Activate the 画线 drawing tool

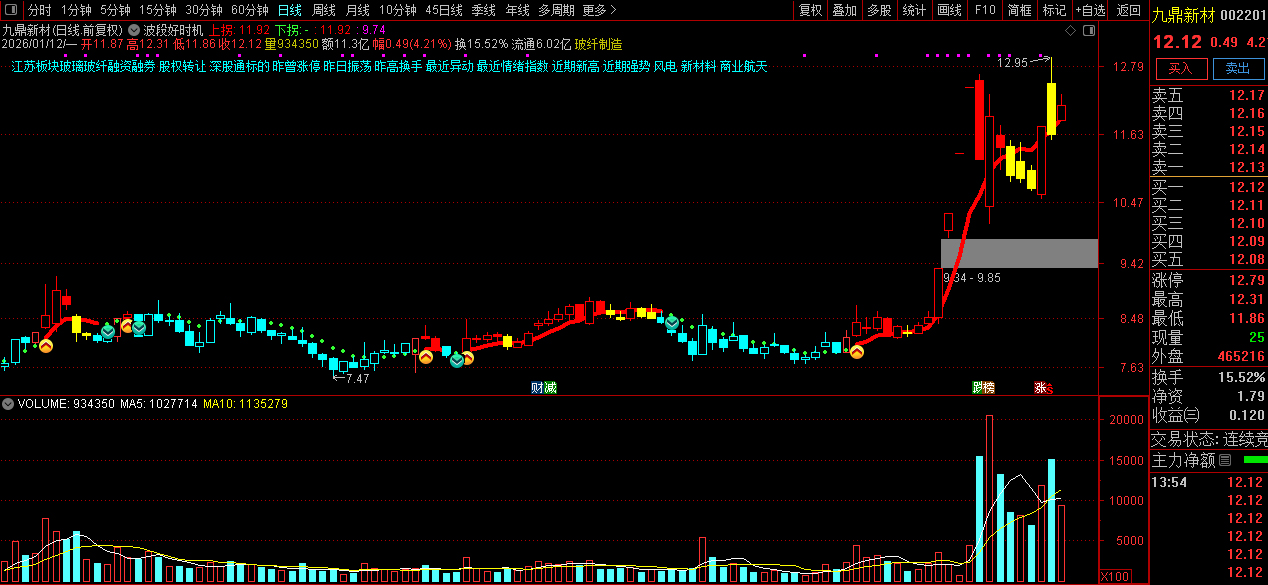[949, 10]
